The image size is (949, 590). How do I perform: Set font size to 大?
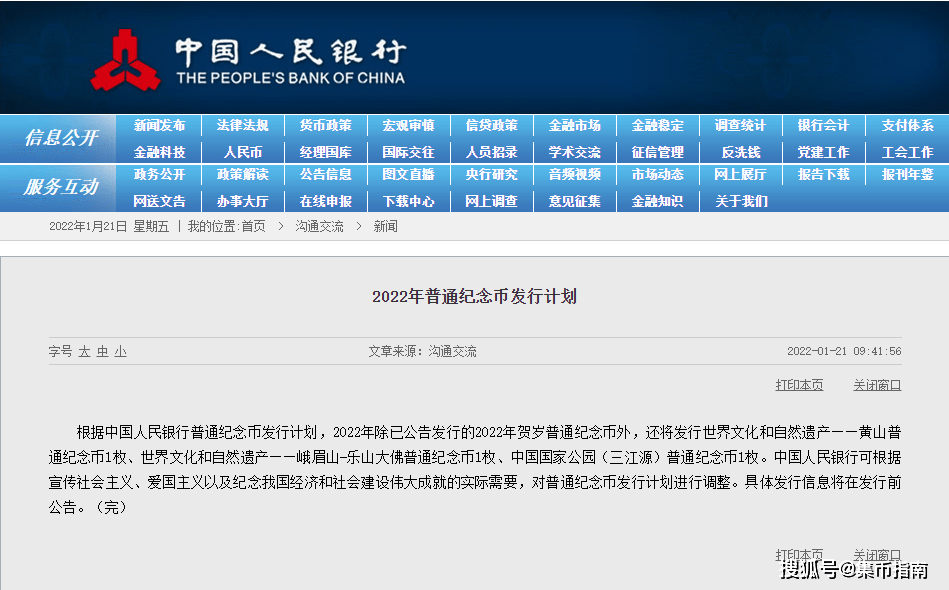point(85,352)
